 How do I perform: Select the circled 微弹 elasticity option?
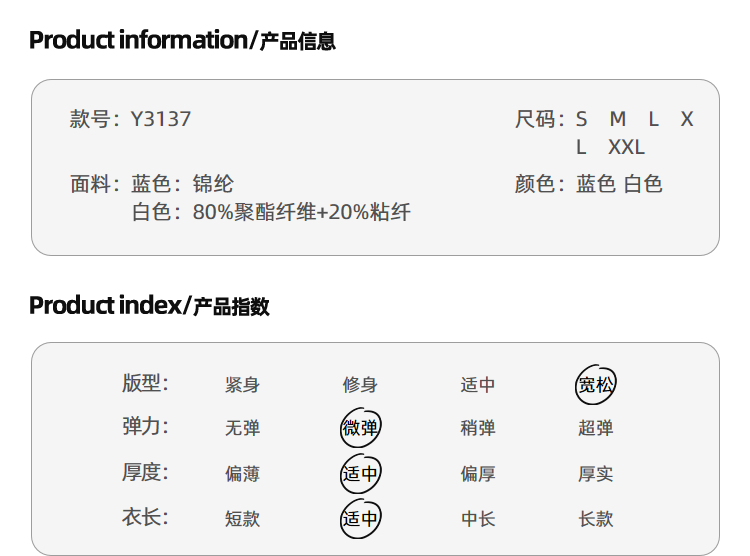(x=360, y=429)
